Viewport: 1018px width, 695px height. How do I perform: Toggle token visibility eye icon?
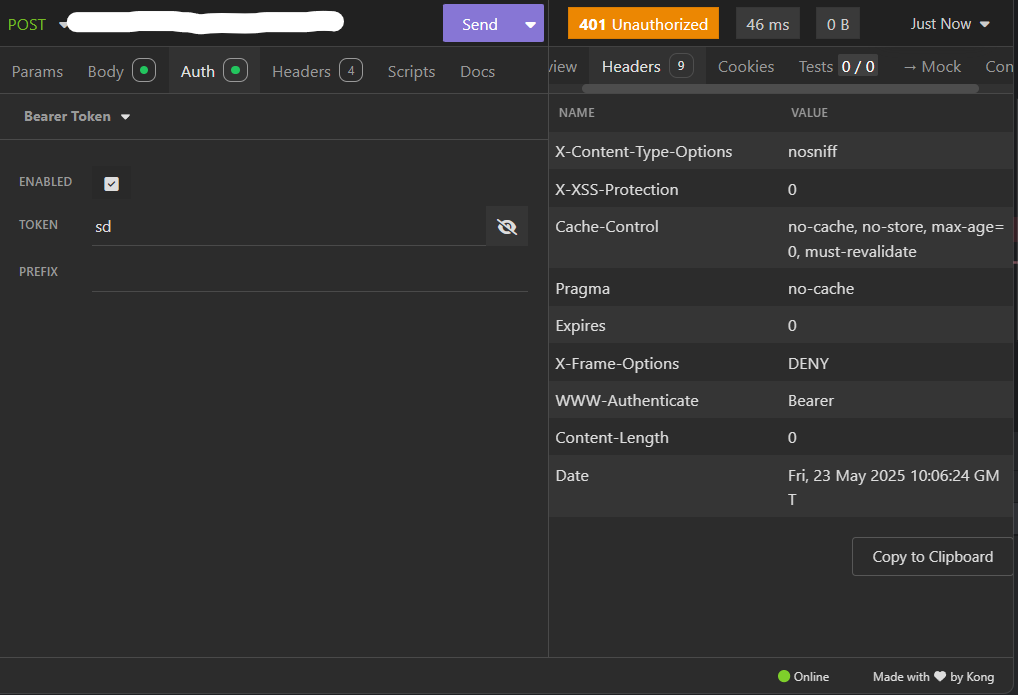click(x=507, y=226)
